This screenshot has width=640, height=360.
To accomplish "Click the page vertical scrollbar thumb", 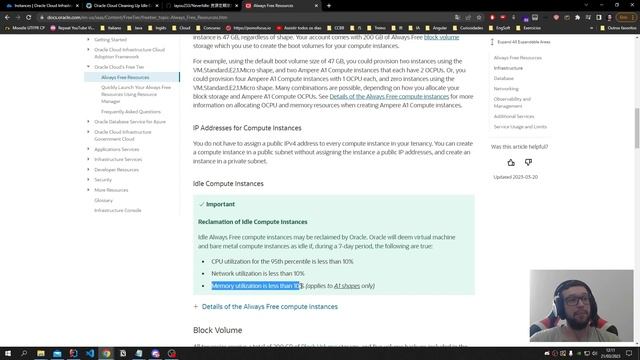I will click(x=636, y=128).
